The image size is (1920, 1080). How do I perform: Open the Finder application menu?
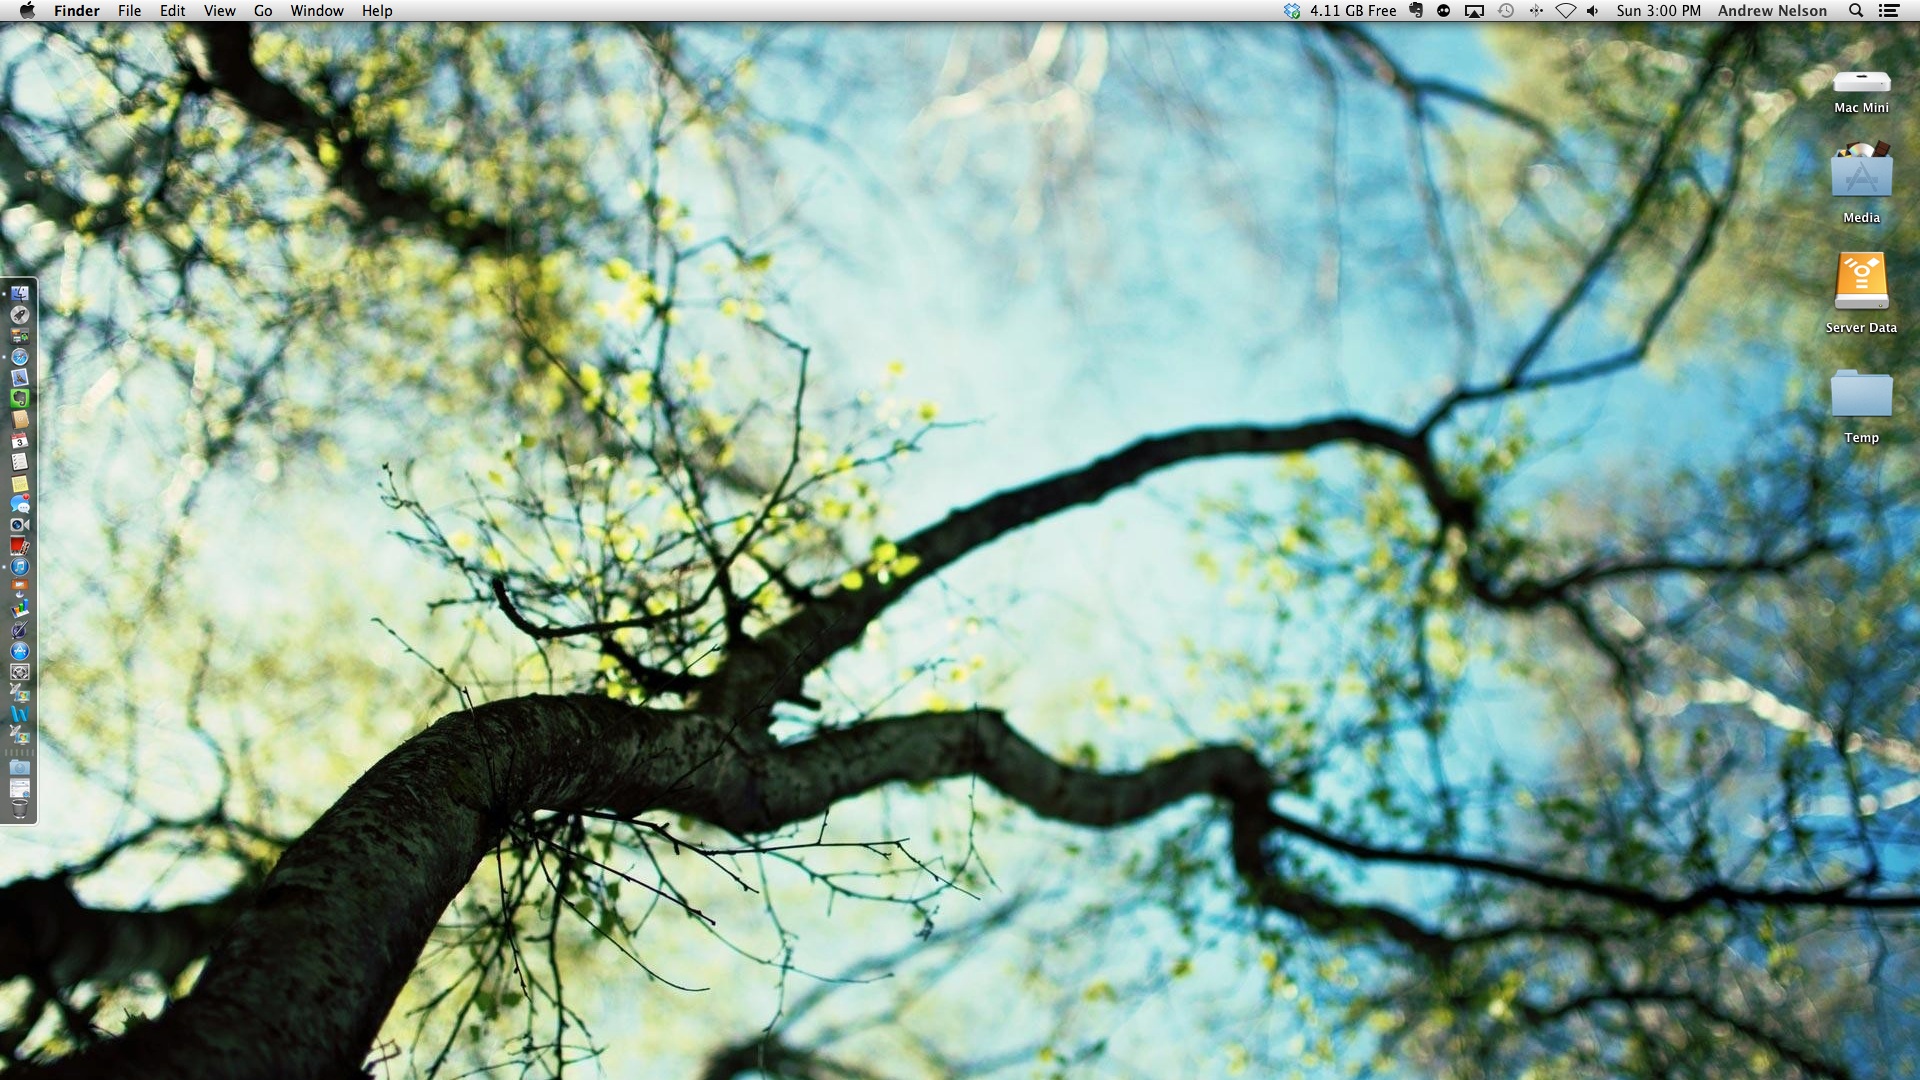point(77,10)
